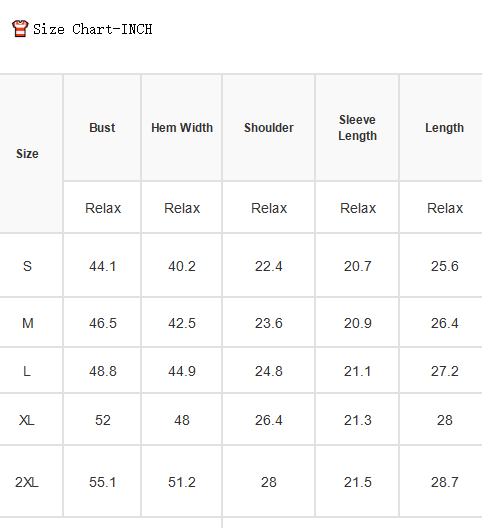The width and height of the screenshot is (482, 528).
Task: Select the 2XL size row label
Action: point(27,482)
